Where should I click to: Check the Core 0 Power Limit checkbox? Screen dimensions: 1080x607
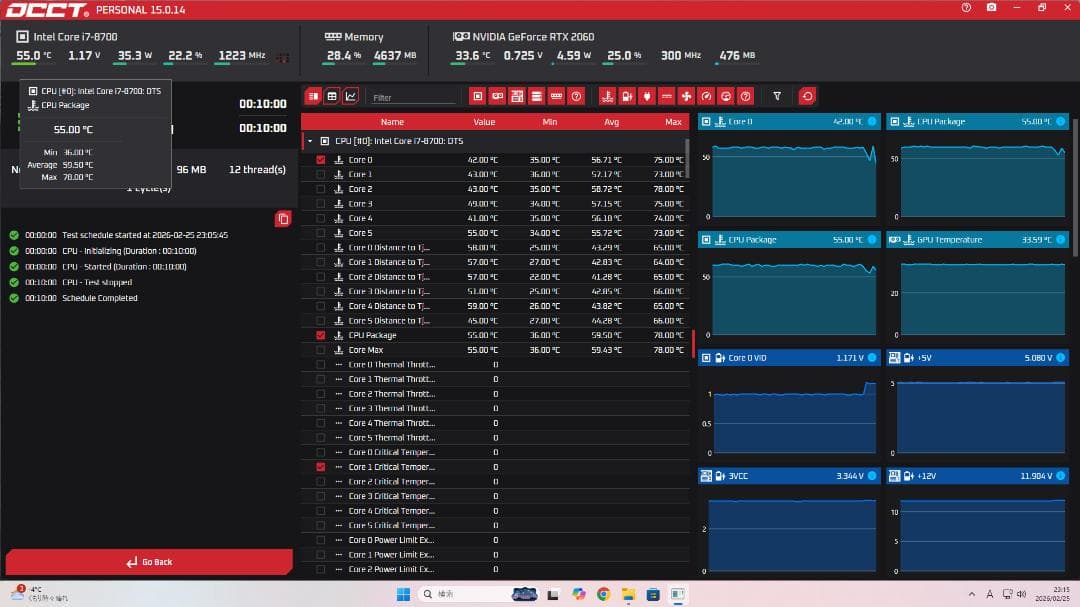pyautogui.click(x=321, y=540)
